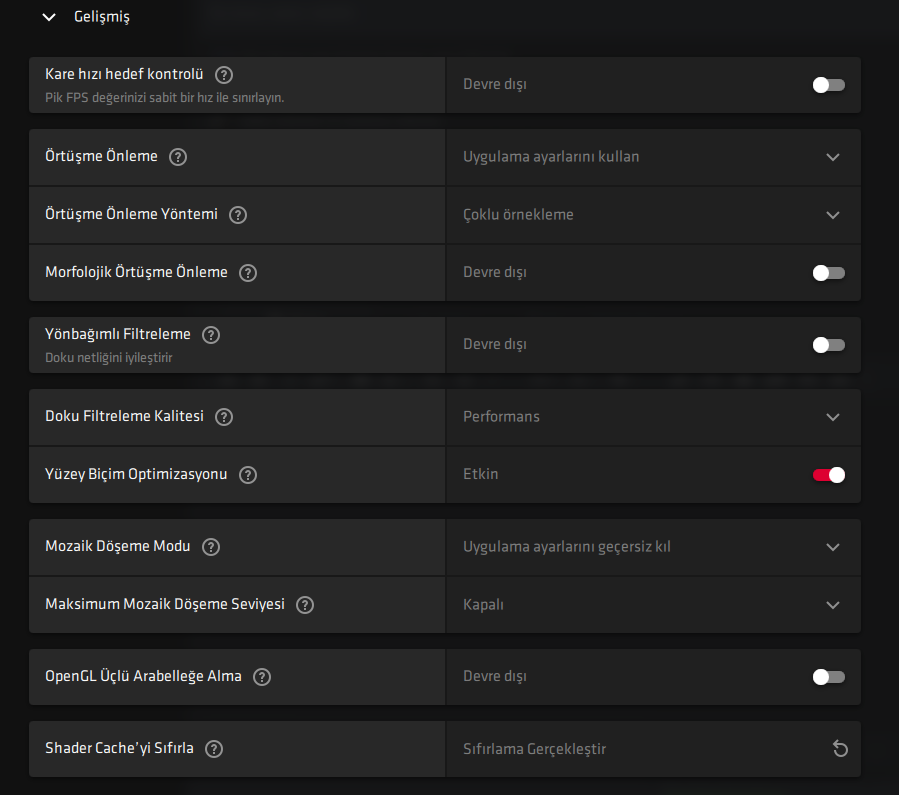Click help icon beside Örtüşme Önleme
This screenshot has height=795, width=899.
click(178, 156)
